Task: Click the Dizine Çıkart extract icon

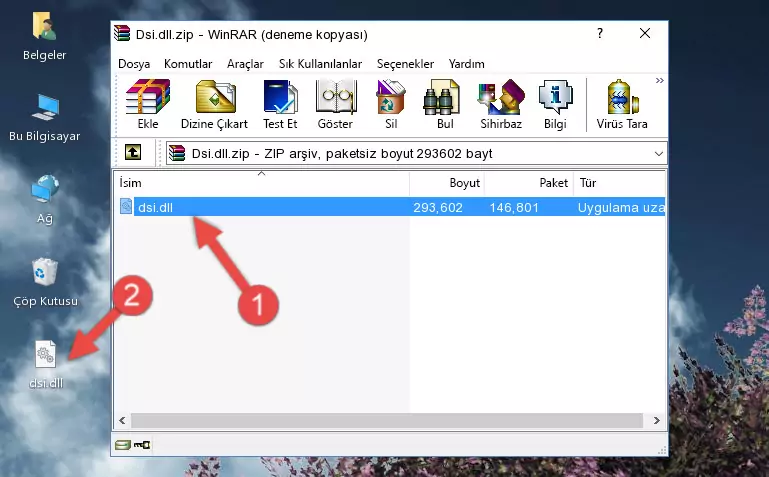Action: 214,104
